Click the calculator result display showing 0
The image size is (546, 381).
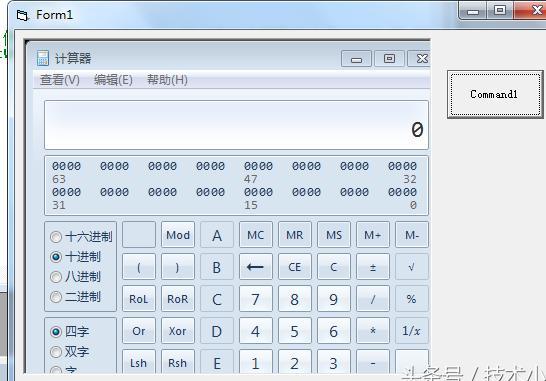236,125
